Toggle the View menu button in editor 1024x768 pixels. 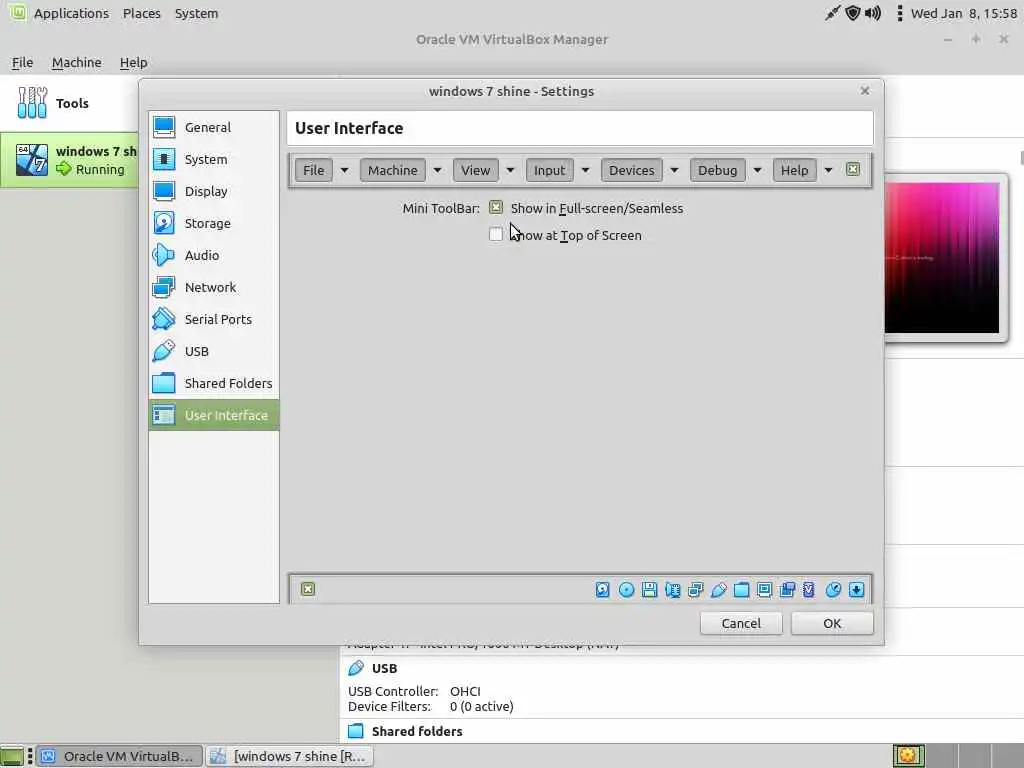[x=475, y=170]
